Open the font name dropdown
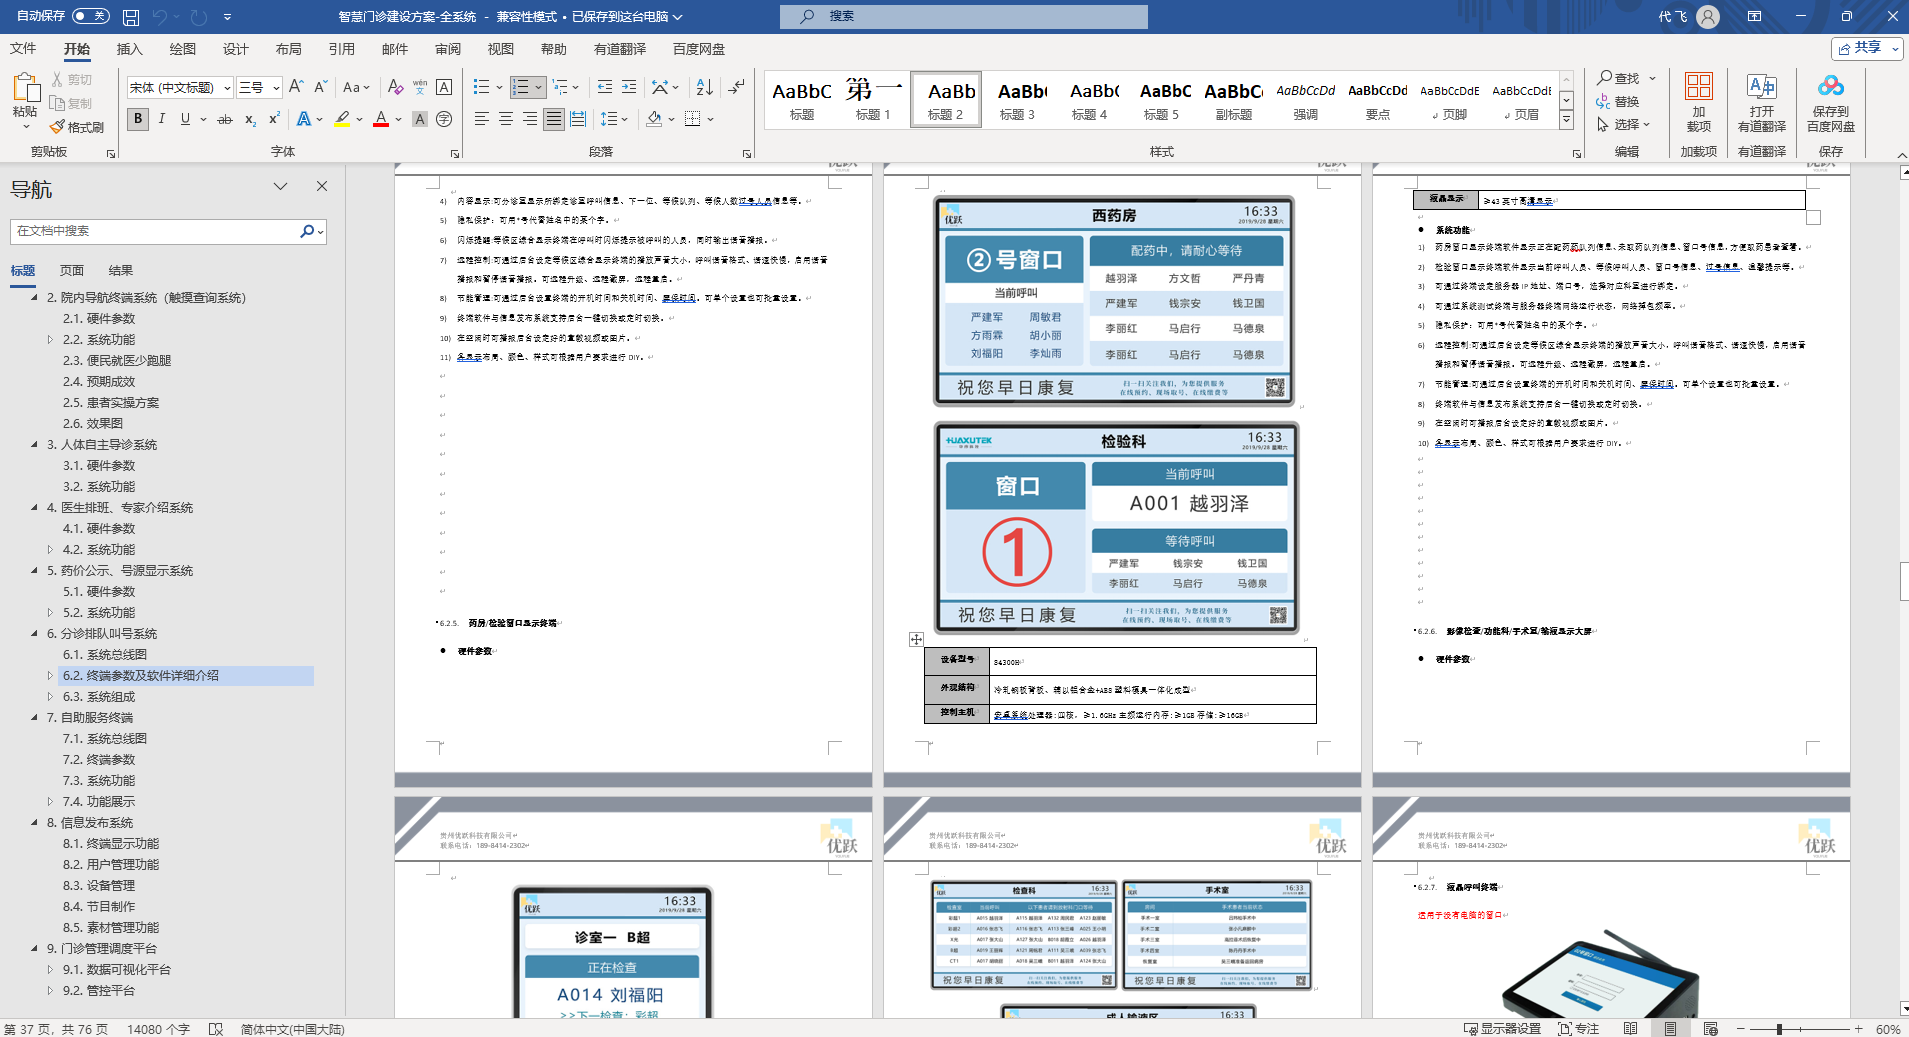Screen dimensions: 1909x1037 coord(227,88)
